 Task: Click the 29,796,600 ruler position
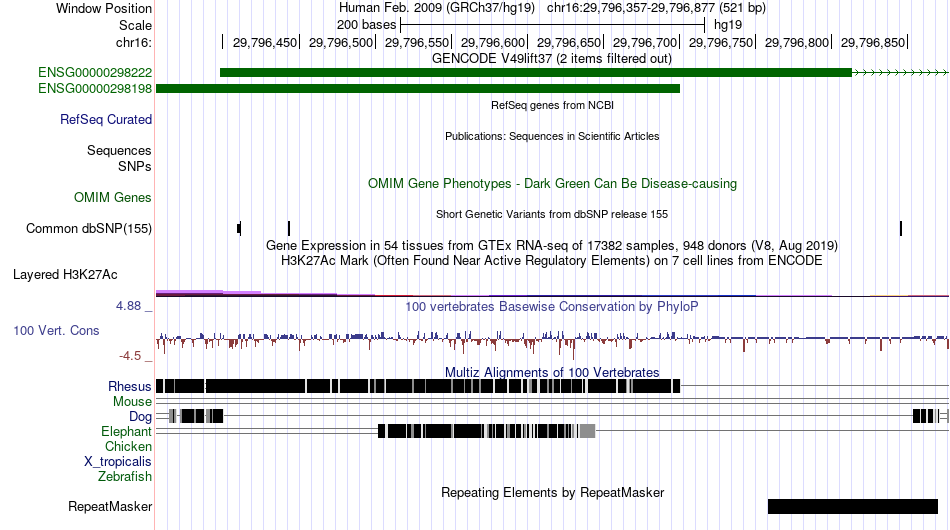(493, 42)
